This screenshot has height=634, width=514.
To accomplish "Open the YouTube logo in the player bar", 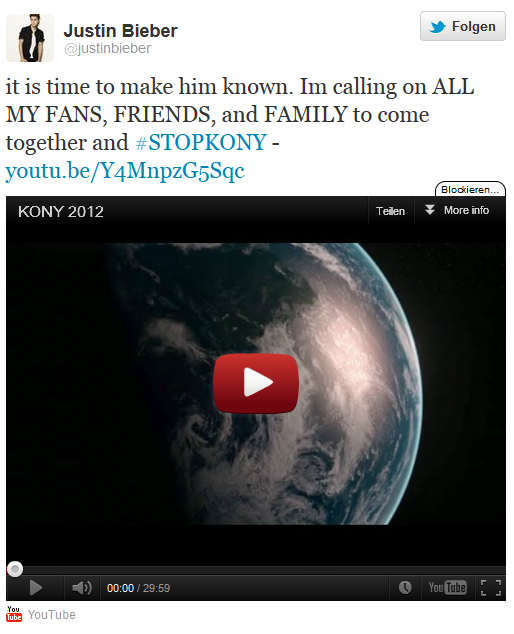I will pos(447,588).
